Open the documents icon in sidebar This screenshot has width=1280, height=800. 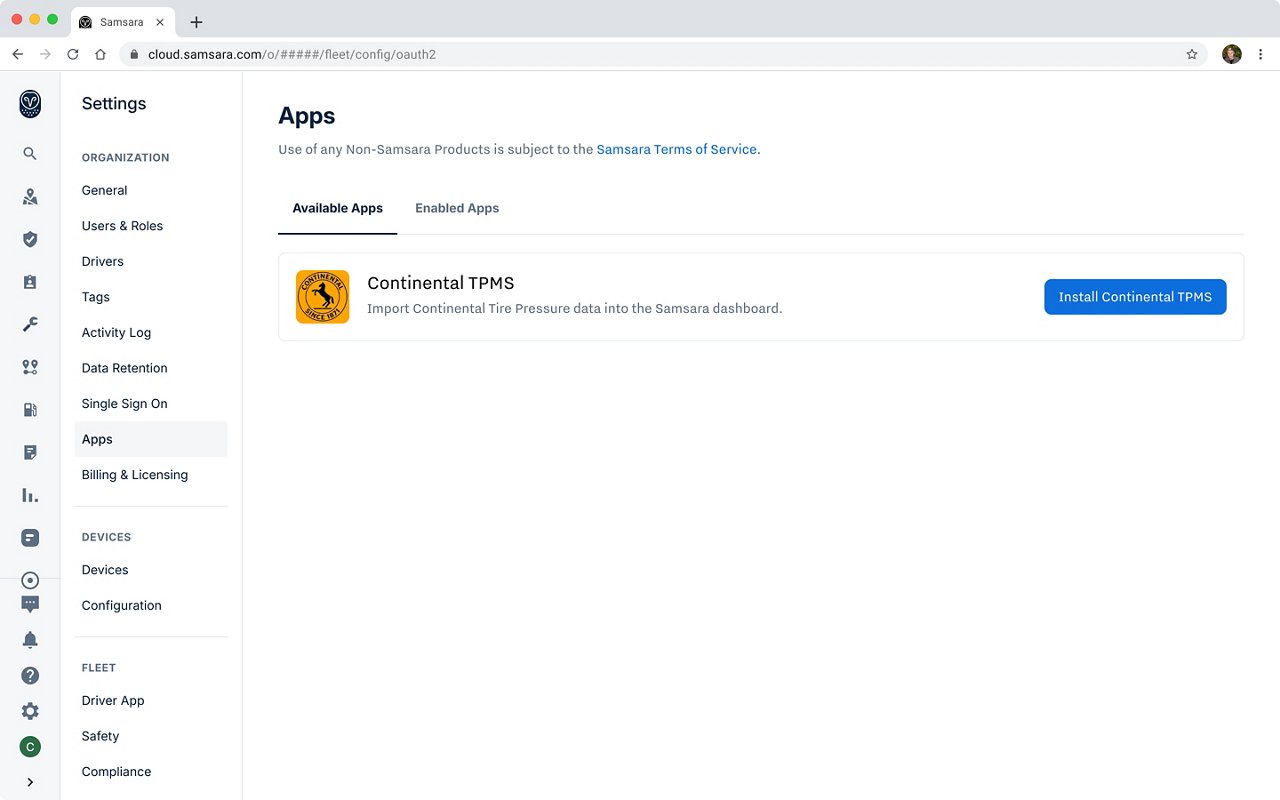point(30,452)
